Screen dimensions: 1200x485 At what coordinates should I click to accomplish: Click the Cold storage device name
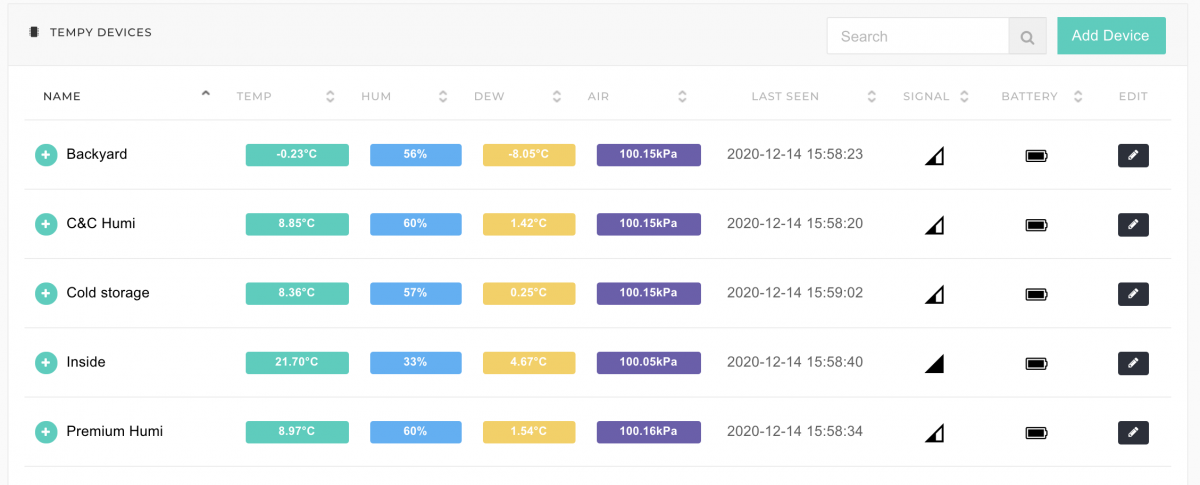click(x=108, y=293)
